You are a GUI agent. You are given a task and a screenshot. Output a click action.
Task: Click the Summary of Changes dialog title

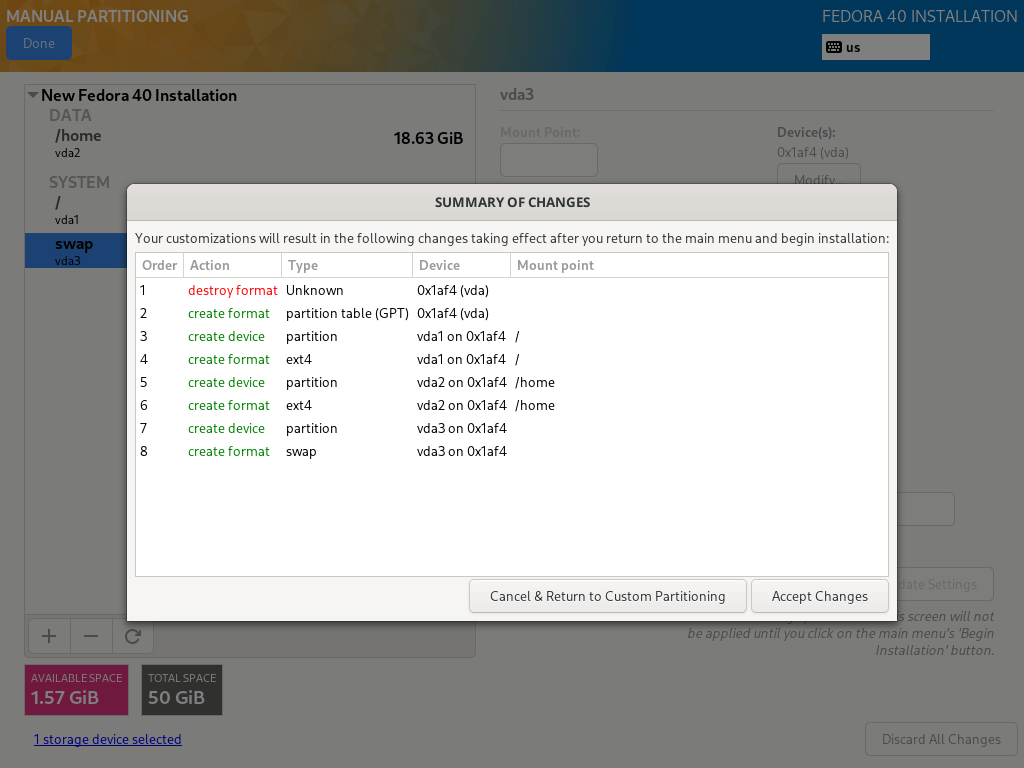point(512,202)
